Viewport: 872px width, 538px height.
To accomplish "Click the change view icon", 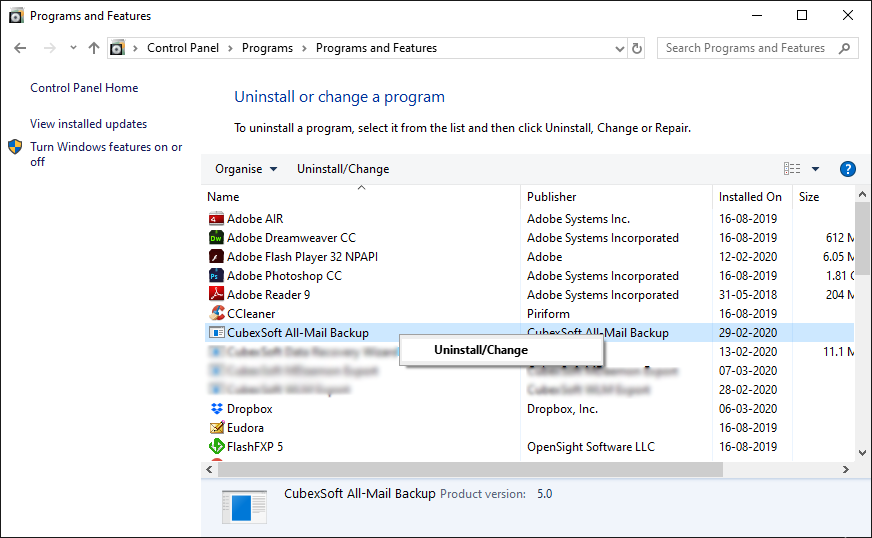I will (792, 169).
